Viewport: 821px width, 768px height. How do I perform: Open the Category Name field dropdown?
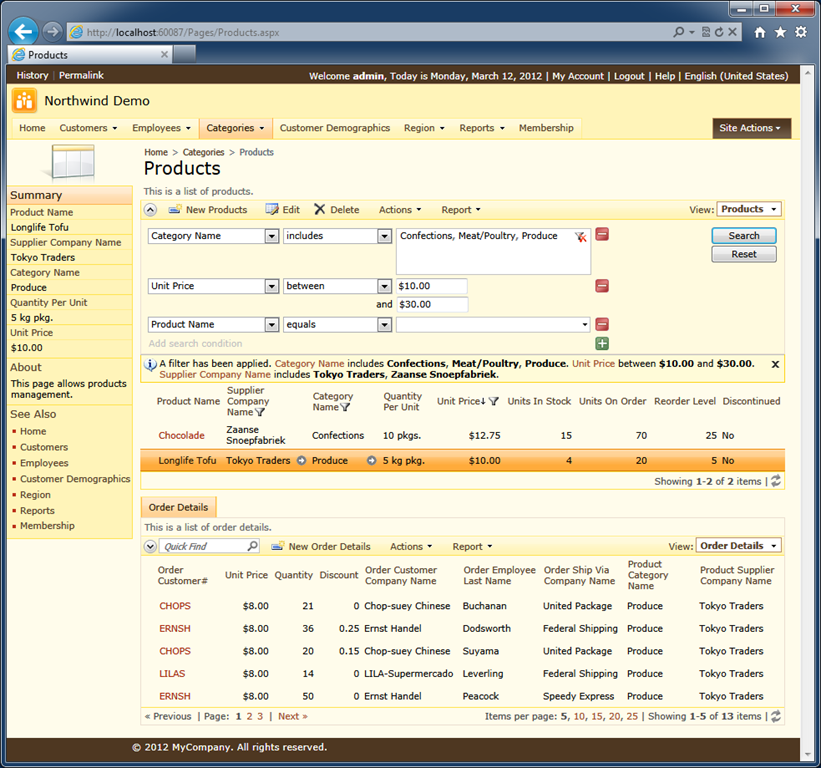(272, 236)
